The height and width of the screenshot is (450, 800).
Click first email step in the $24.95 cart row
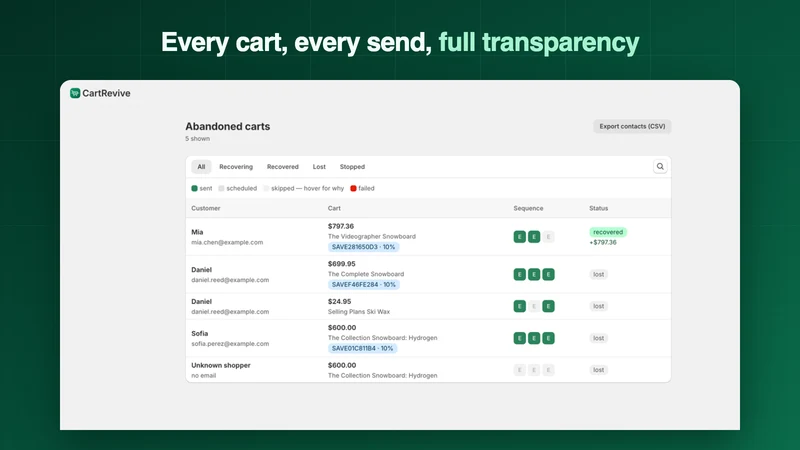click(x=519, y=306)
